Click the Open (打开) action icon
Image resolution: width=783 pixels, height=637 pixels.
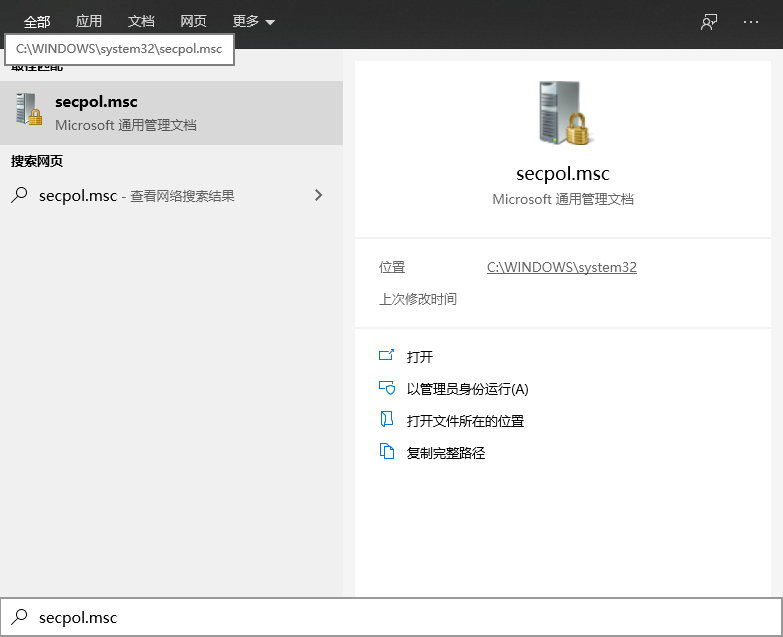pyautogui.click(x=387, y=356)
